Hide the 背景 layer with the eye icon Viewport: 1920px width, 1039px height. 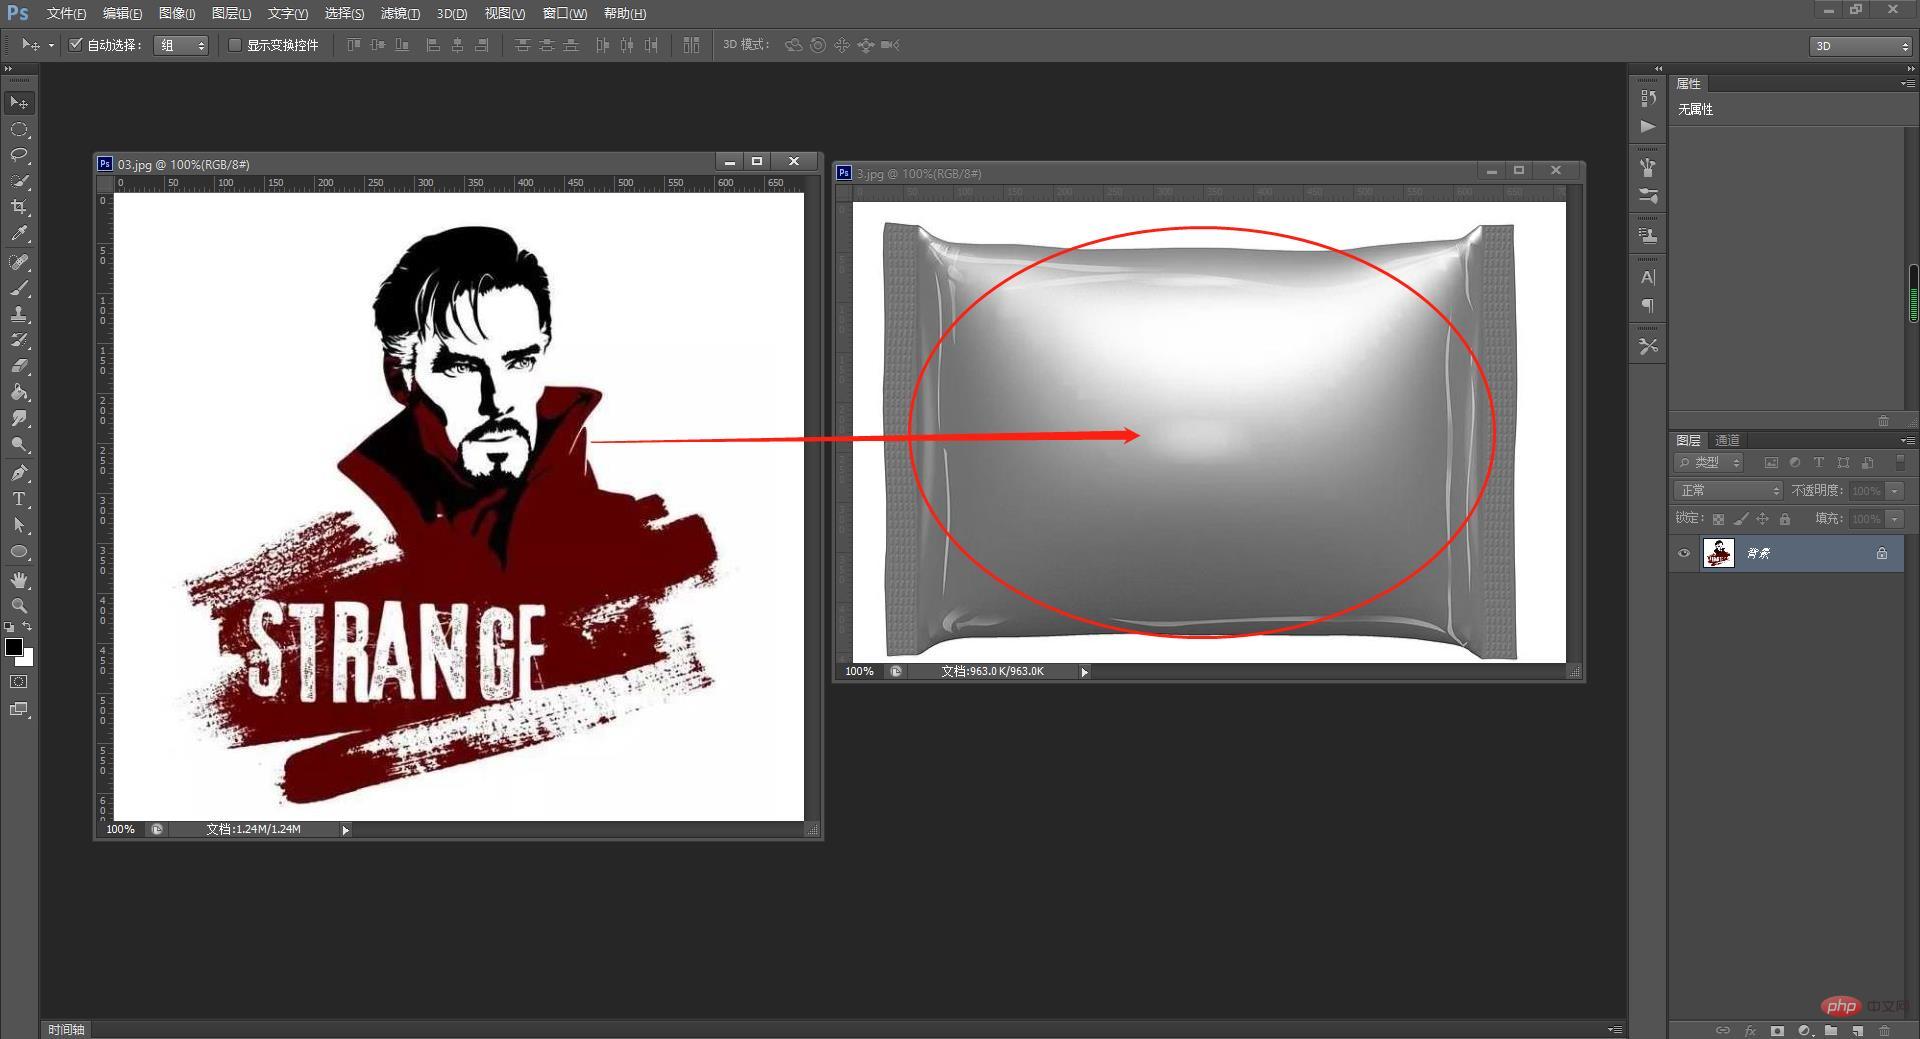1684,553
